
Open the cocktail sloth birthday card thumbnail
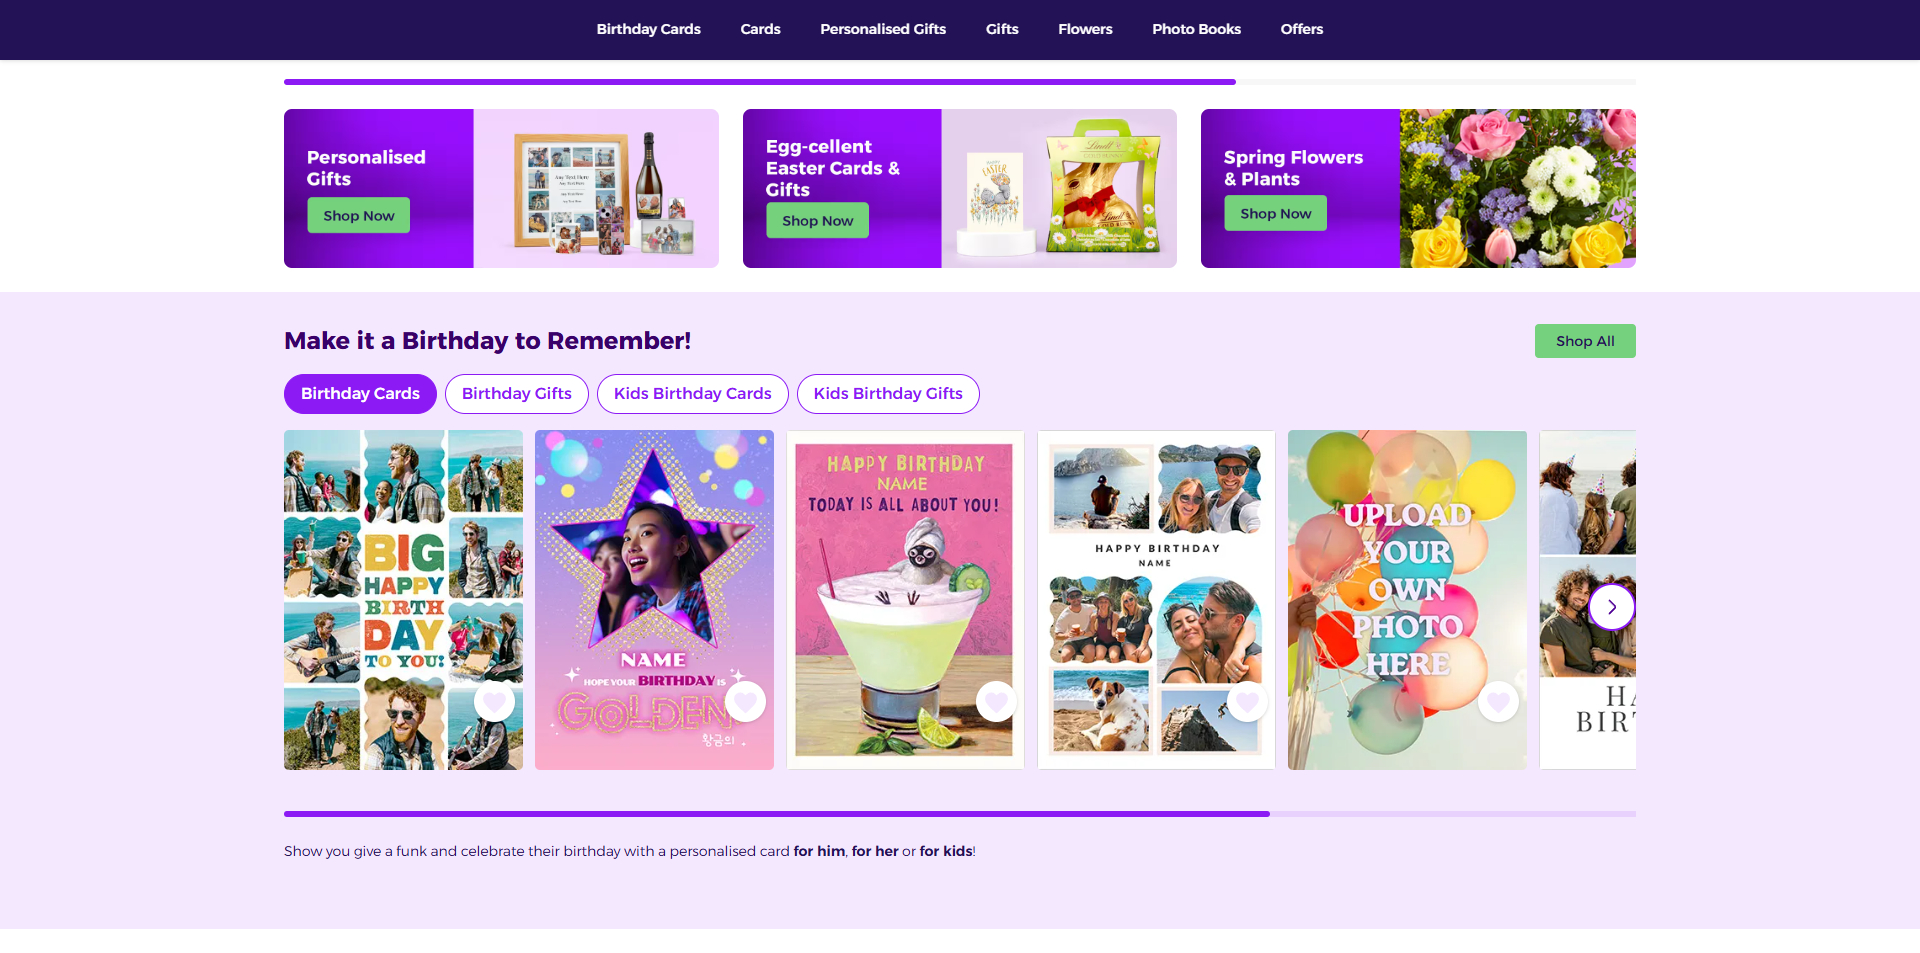(x=905, y=600)
